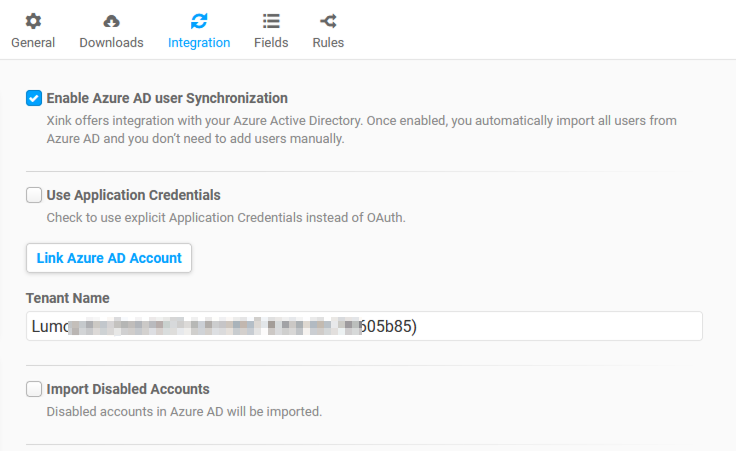The height and width of the screenshot is (451, 736).
Task: Click the 'Tenant Name' field label
Action: click(68, 298)
